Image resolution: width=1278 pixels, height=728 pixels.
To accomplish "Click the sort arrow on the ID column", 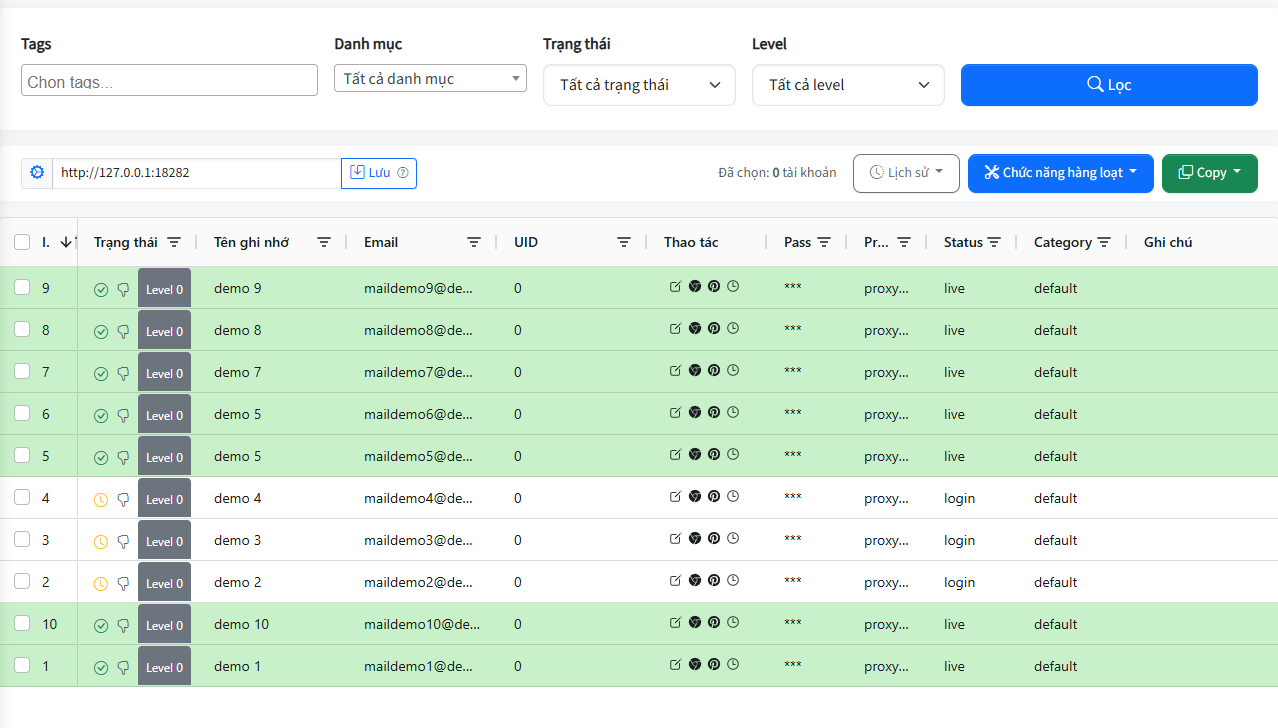I will [x=66, y=242].
